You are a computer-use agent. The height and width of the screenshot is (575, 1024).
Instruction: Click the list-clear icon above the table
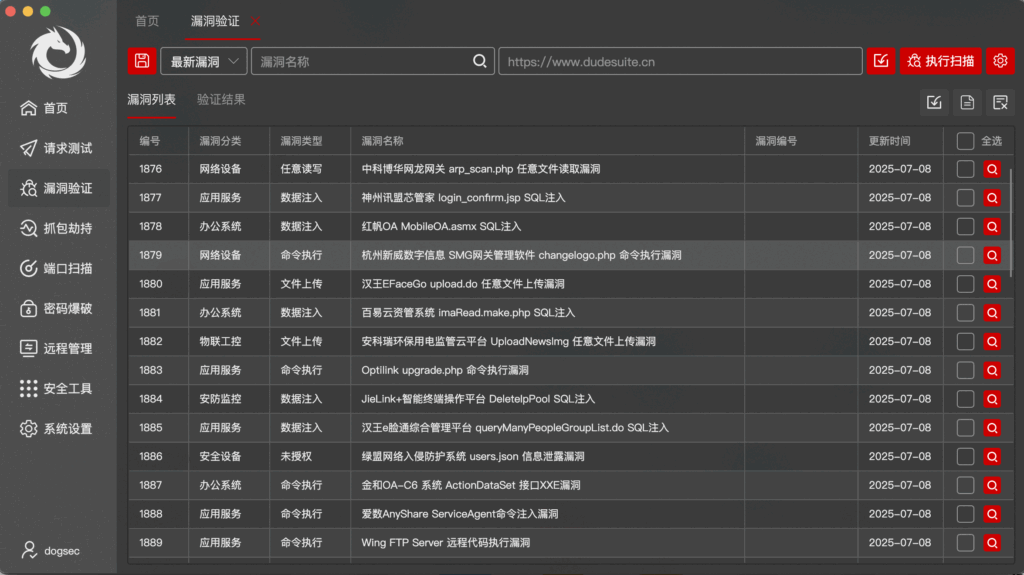999,102
